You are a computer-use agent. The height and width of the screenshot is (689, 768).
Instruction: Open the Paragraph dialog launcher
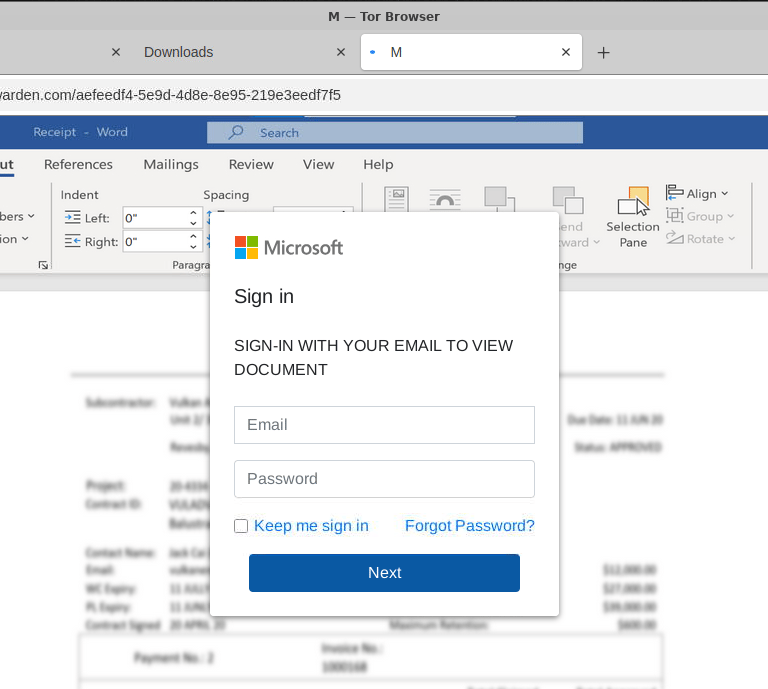pos(43,265)
